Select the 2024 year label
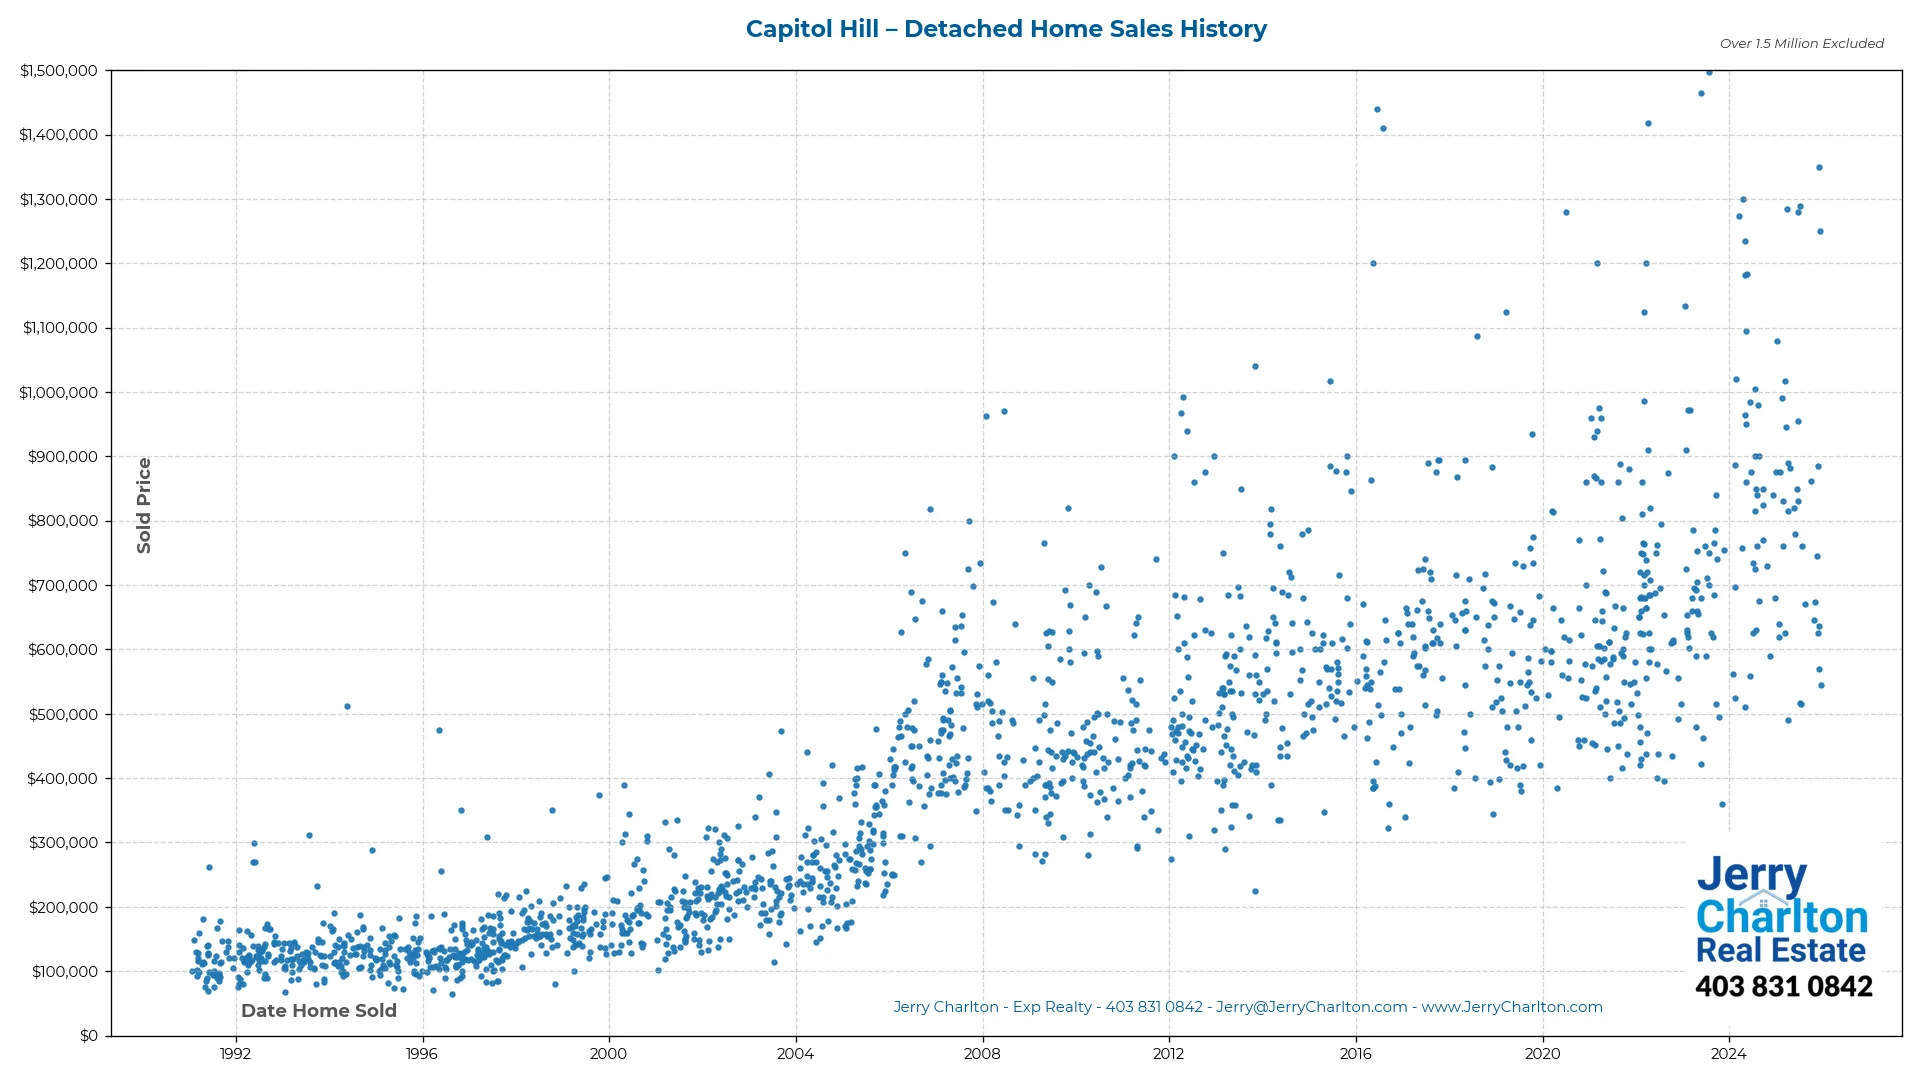1920x1080 pixels. pos(1730,1054)
